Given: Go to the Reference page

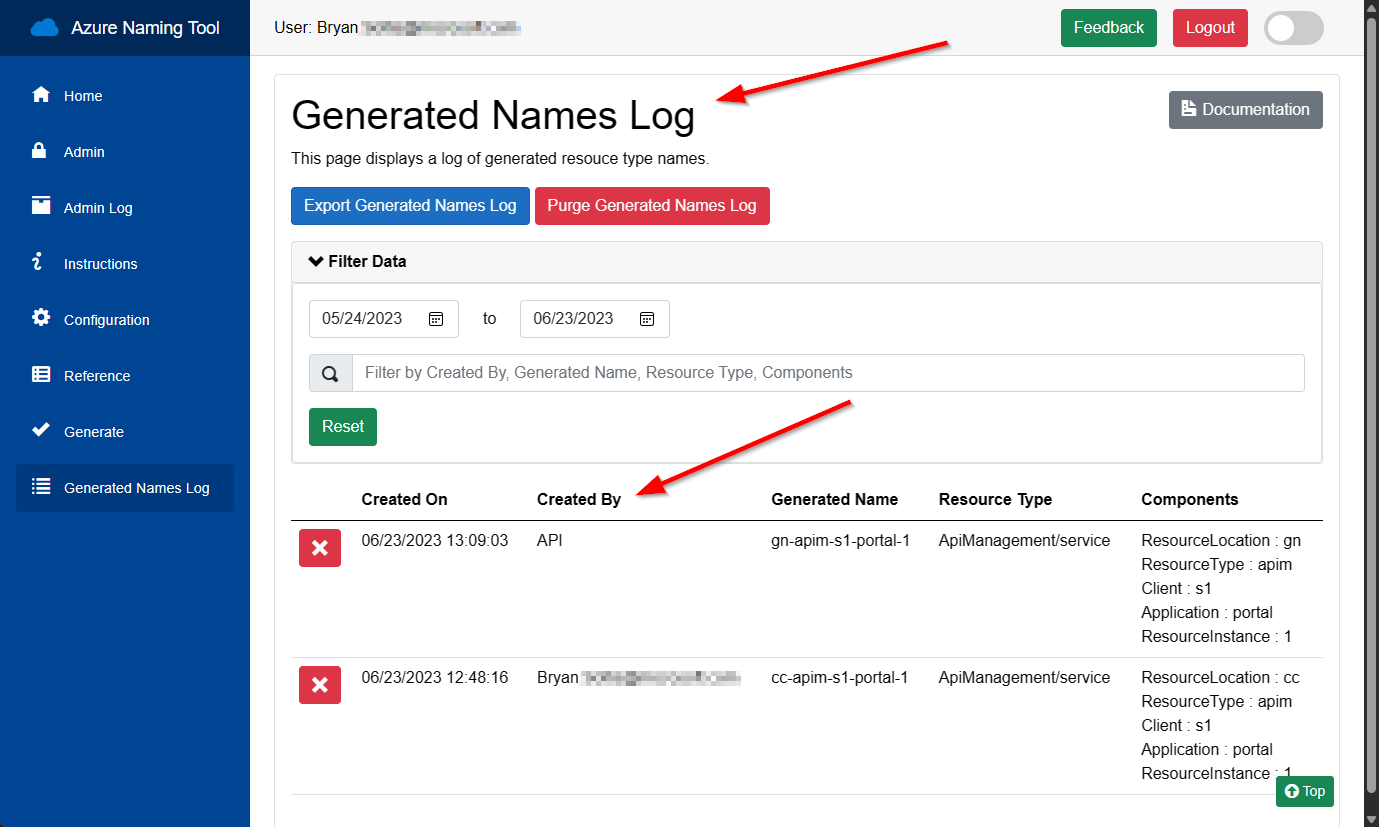Looking at the screenshot, I should pyautogui.click(x=97, y=376).
